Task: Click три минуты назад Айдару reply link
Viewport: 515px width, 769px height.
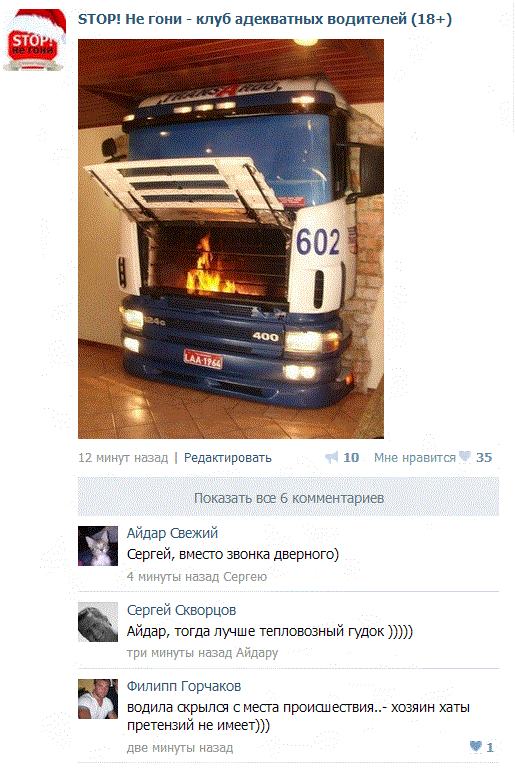Action: [x=203, y=653]
